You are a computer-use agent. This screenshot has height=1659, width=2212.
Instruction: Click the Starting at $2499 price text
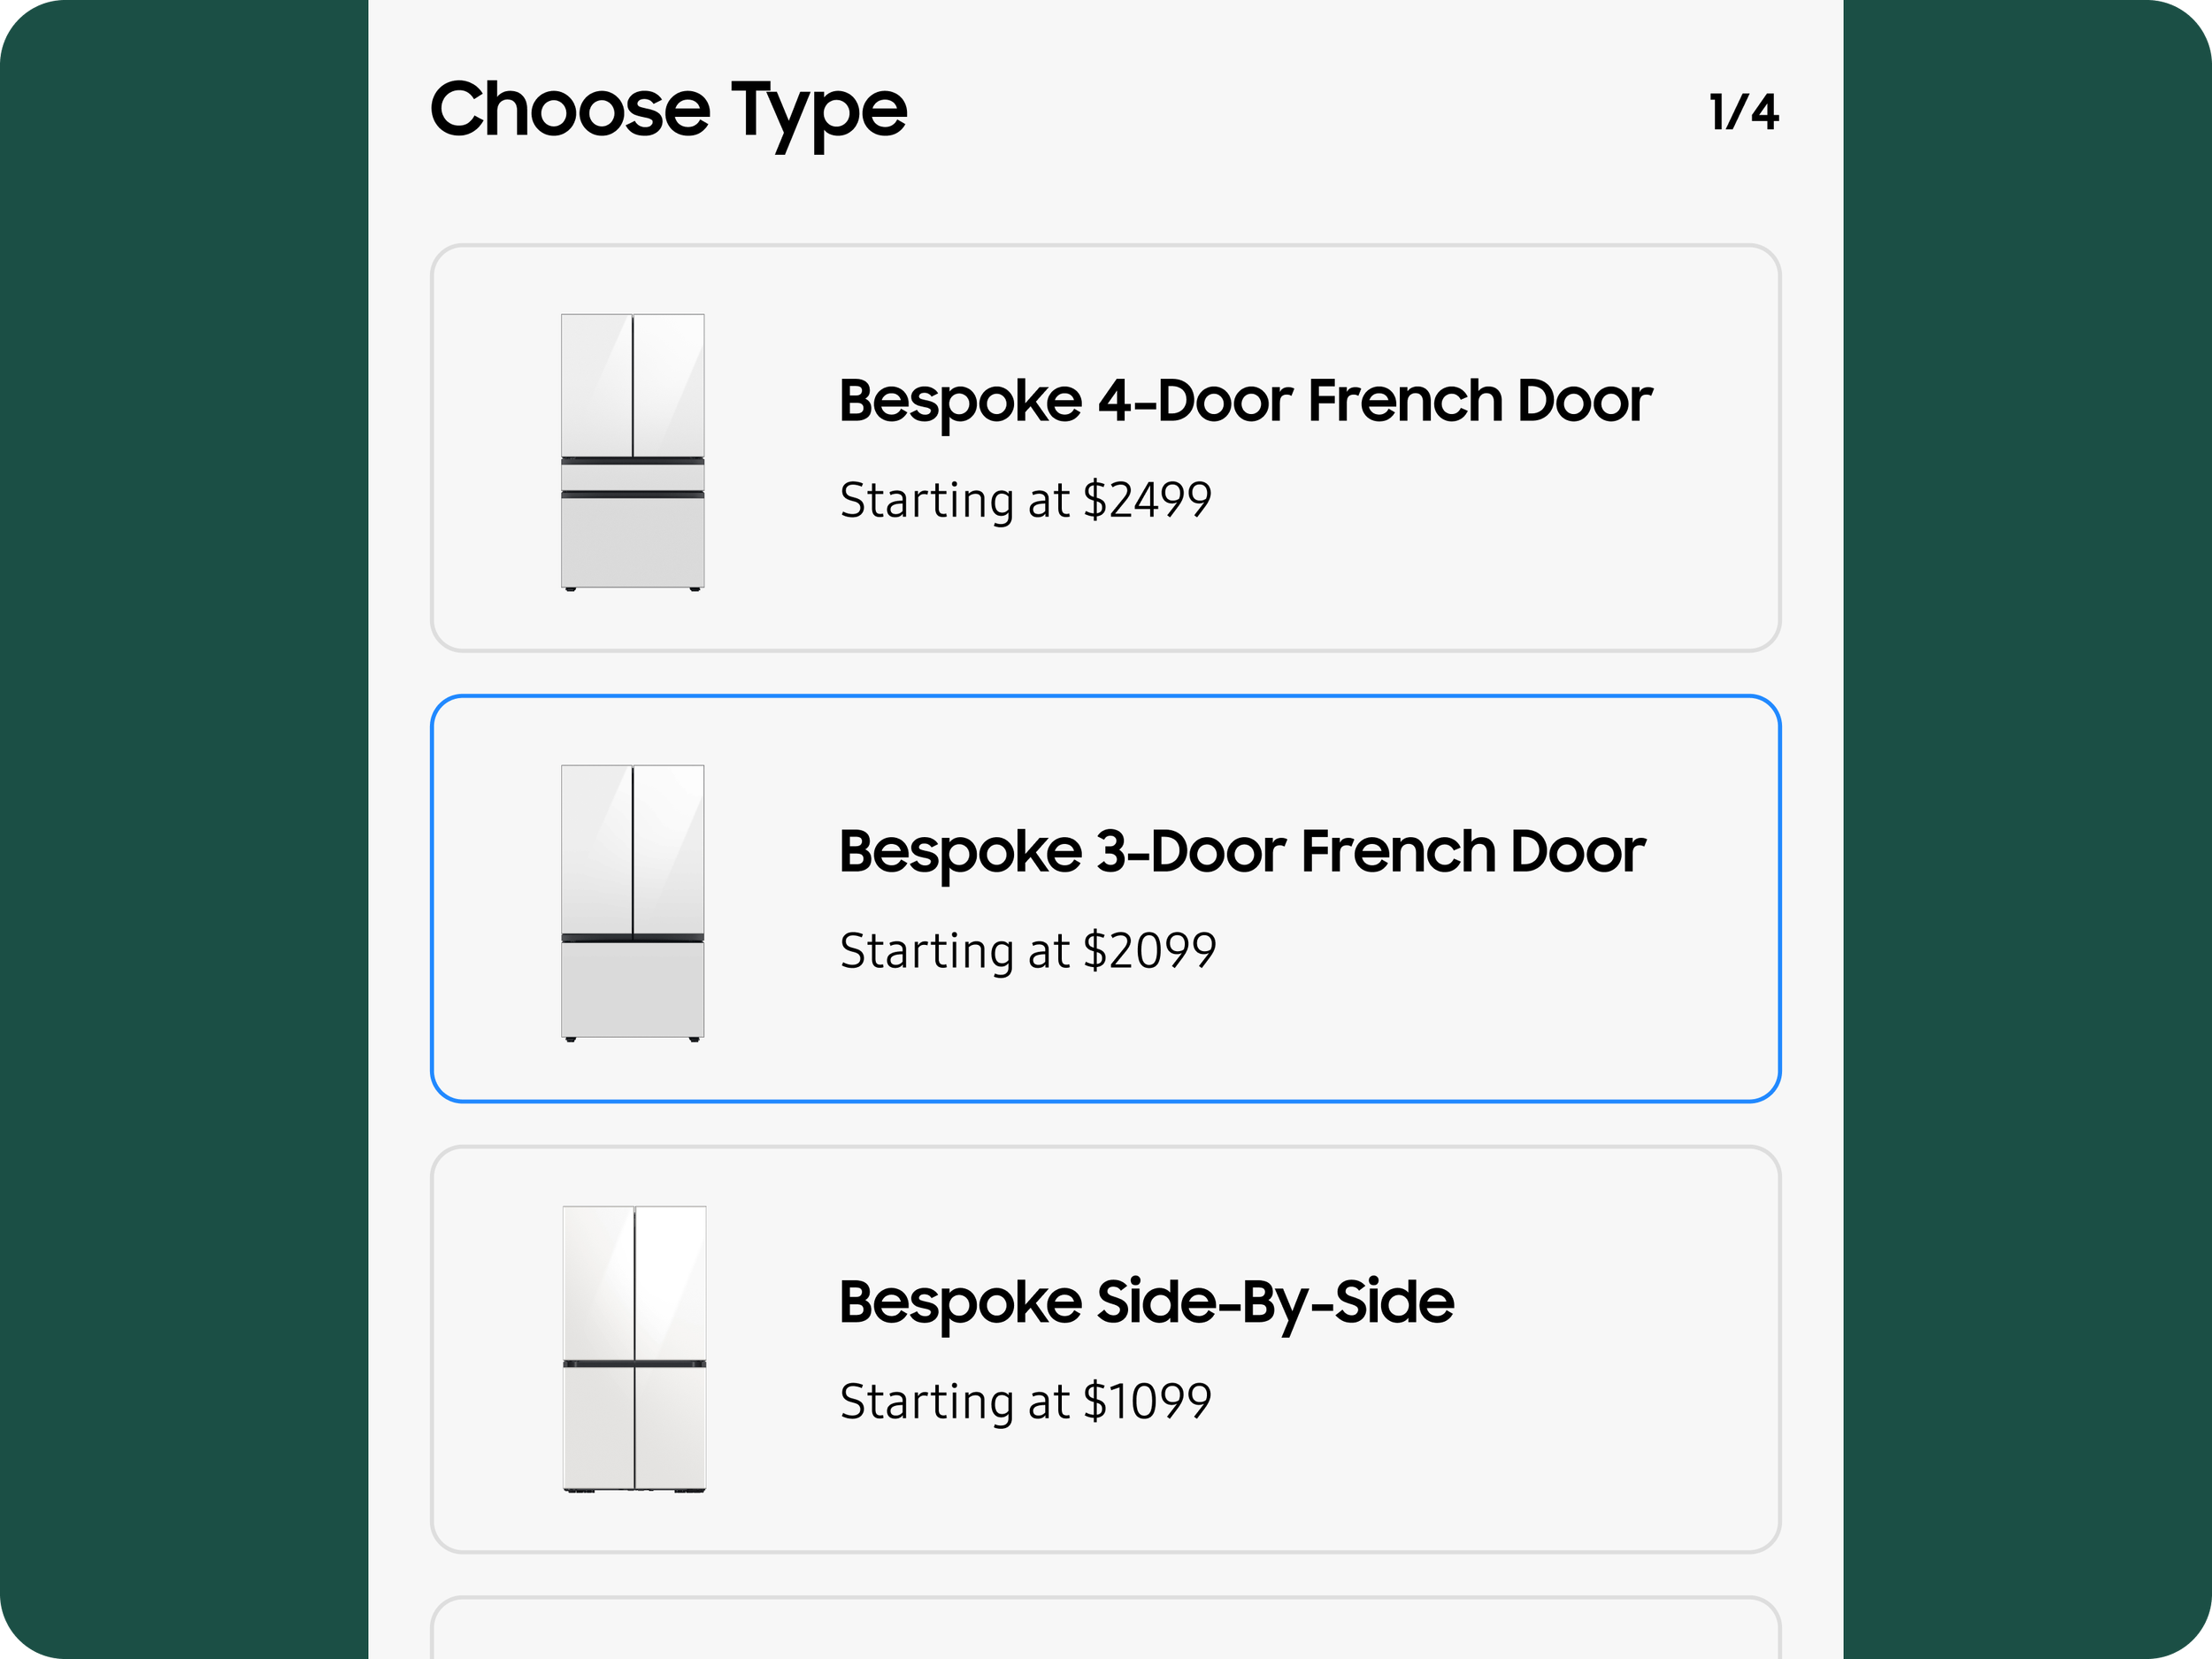point(1025,500)
